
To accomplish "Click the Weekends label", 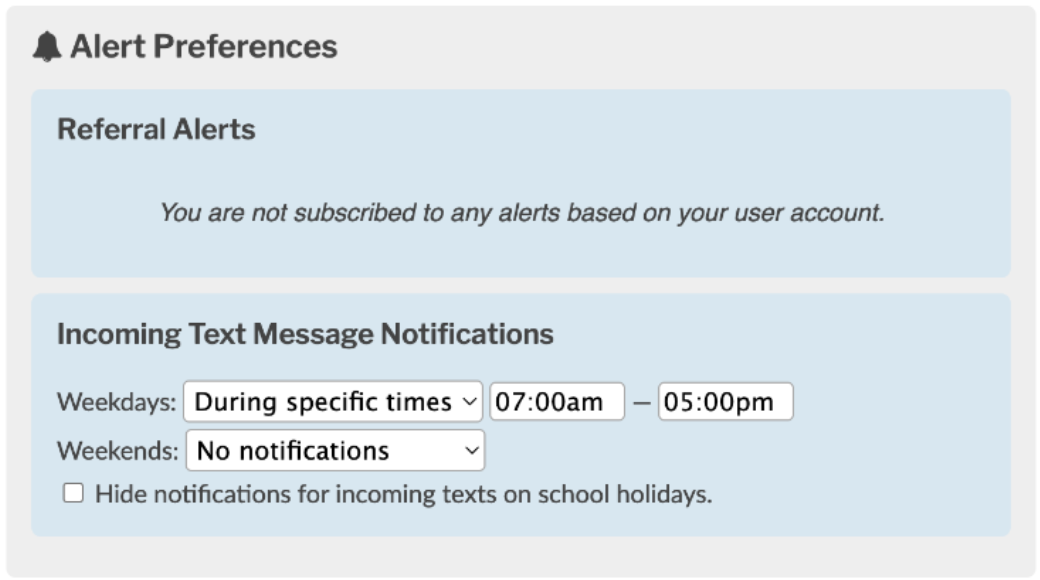I will point(117,450).
